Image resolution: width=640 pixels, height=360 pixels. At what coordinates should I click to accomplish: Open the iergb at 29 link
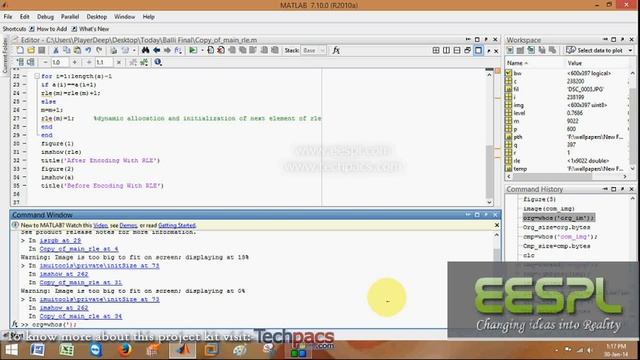[x=60, y=240]
